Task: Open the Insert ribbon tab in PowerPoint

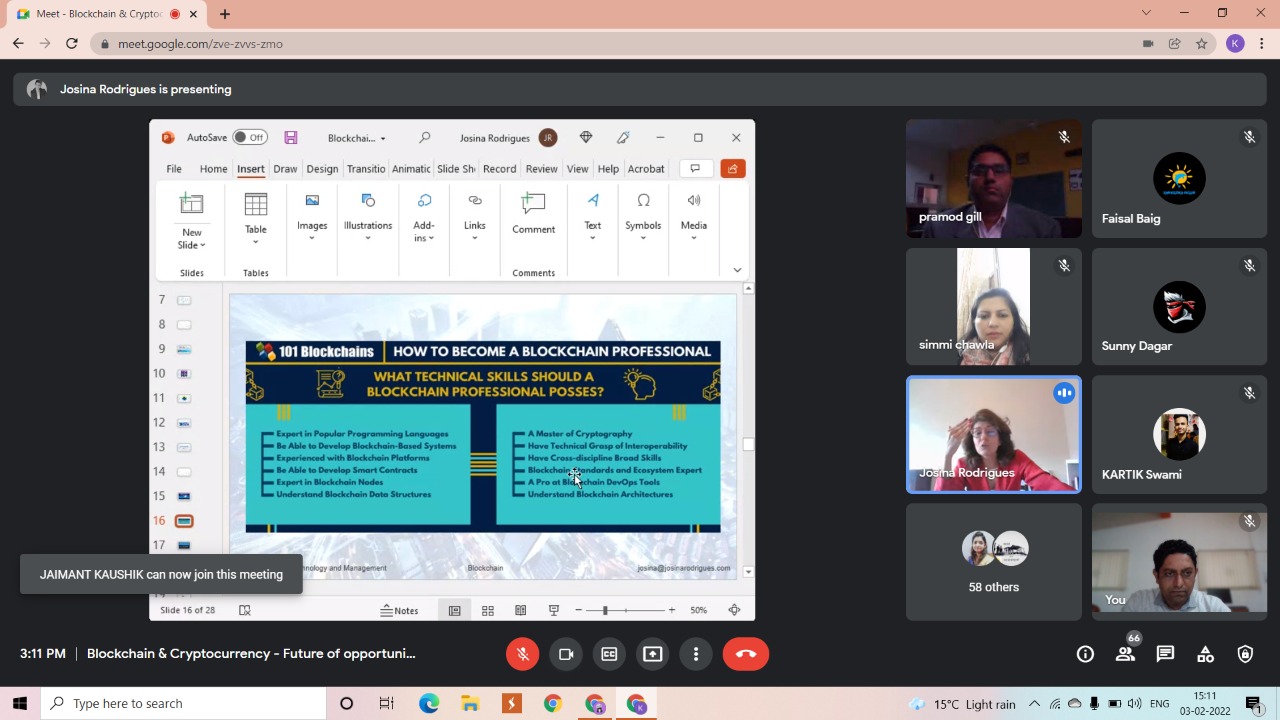Action: 250,169
